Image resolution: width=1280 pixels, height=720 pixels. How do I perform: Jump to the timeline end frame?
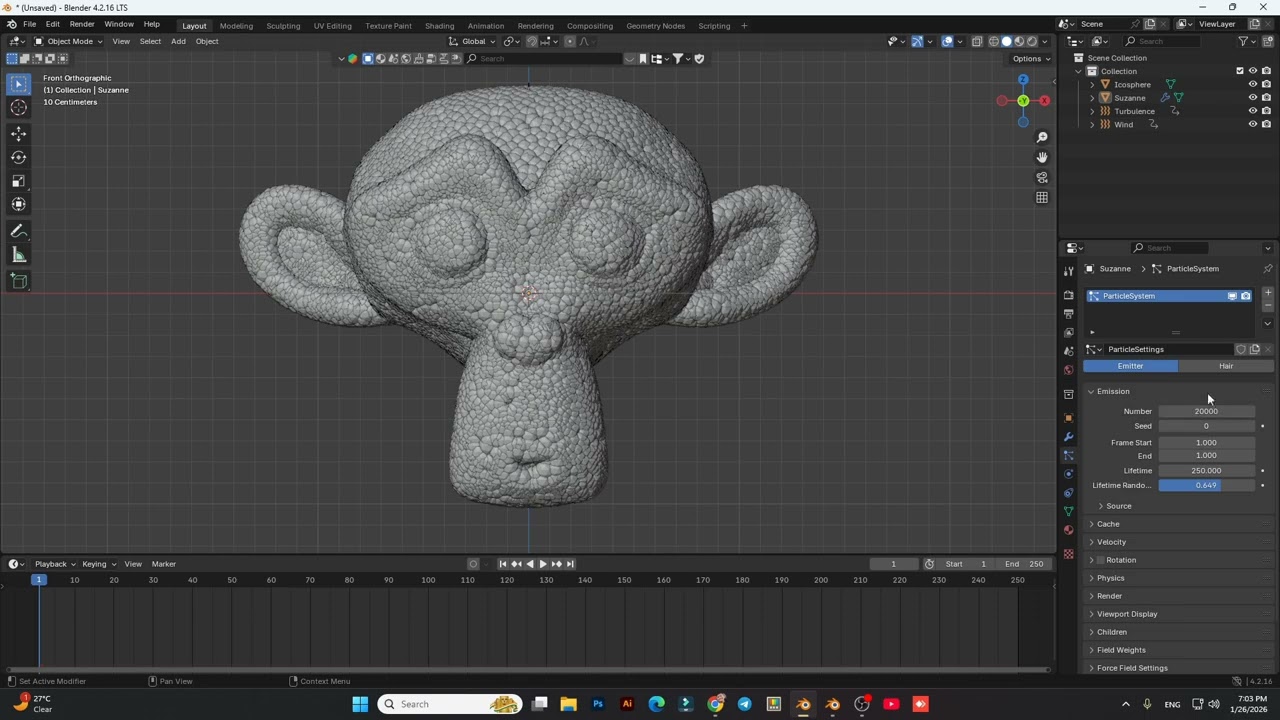coord(570,564)
